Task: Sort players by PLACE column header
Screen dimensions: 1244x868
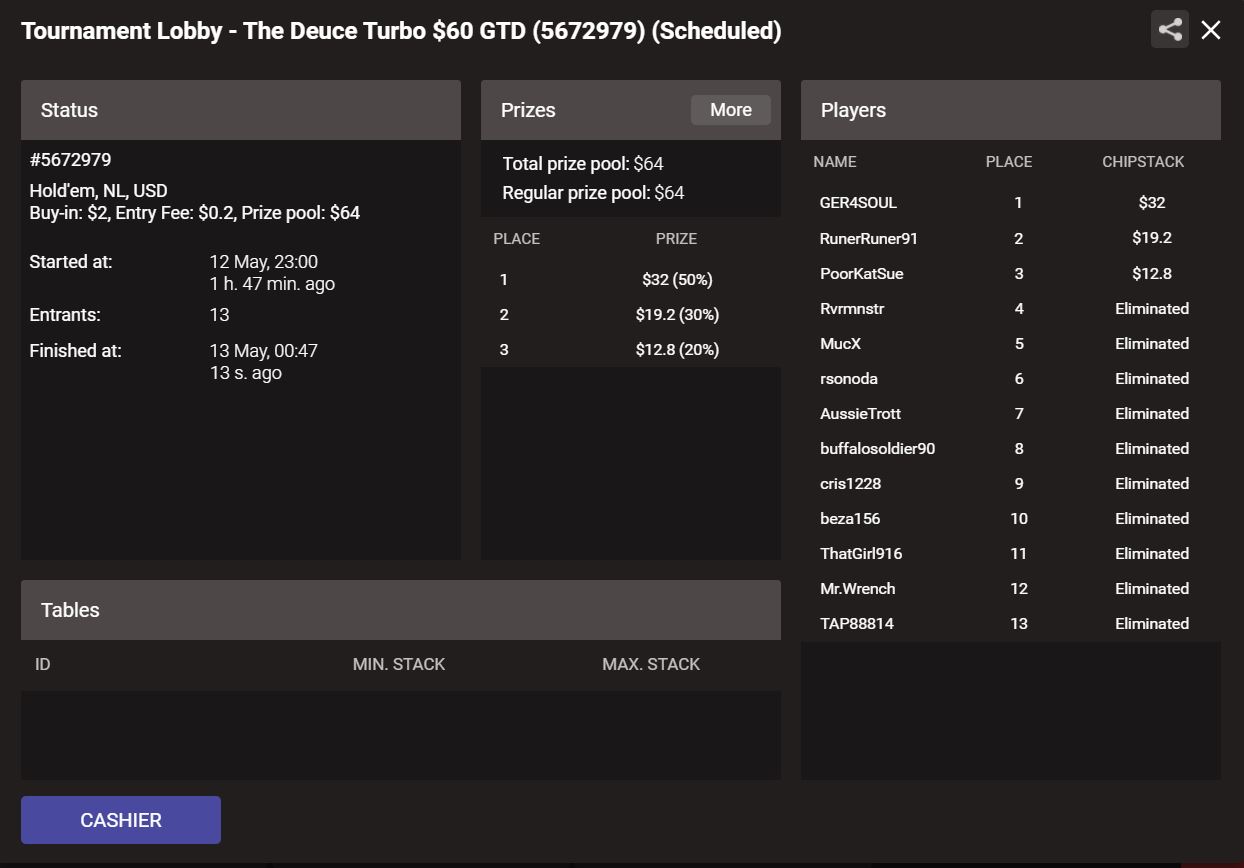Action: [1009, 162]
